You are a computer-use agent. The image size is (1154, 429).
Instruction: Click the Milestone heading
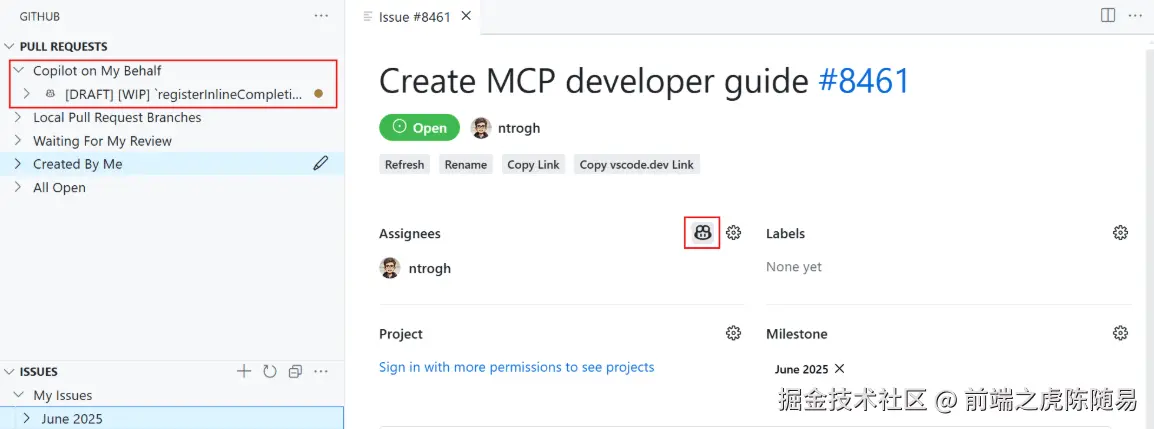(x=797, y=333)
